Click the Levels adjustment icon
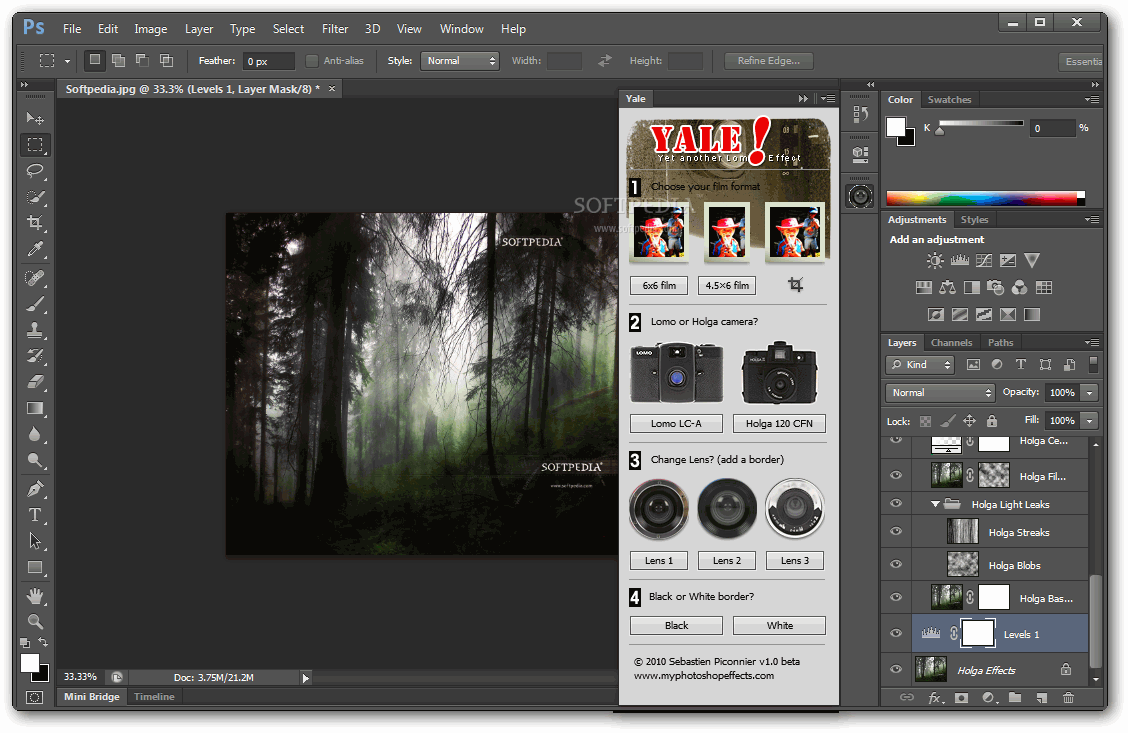1128x733 pixels. [960, 260]
